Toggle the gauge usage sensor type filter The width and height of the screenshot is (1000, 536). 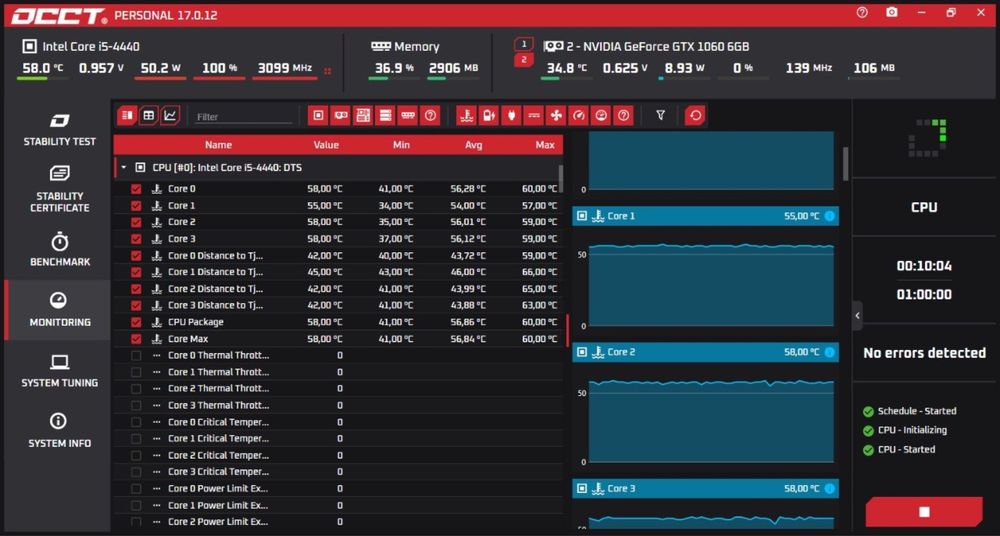(x=578, y=115)
